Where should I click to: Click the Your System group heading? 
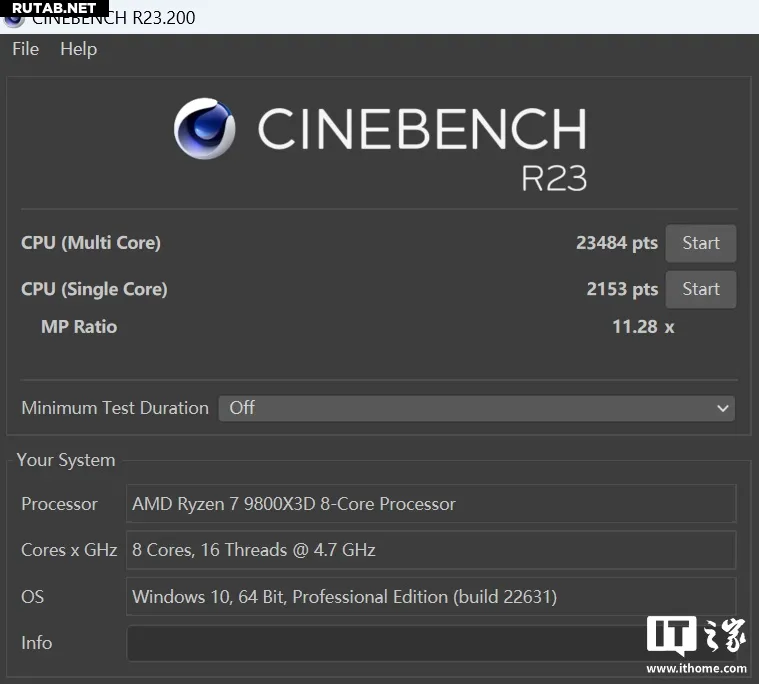(x=66, y=460)
